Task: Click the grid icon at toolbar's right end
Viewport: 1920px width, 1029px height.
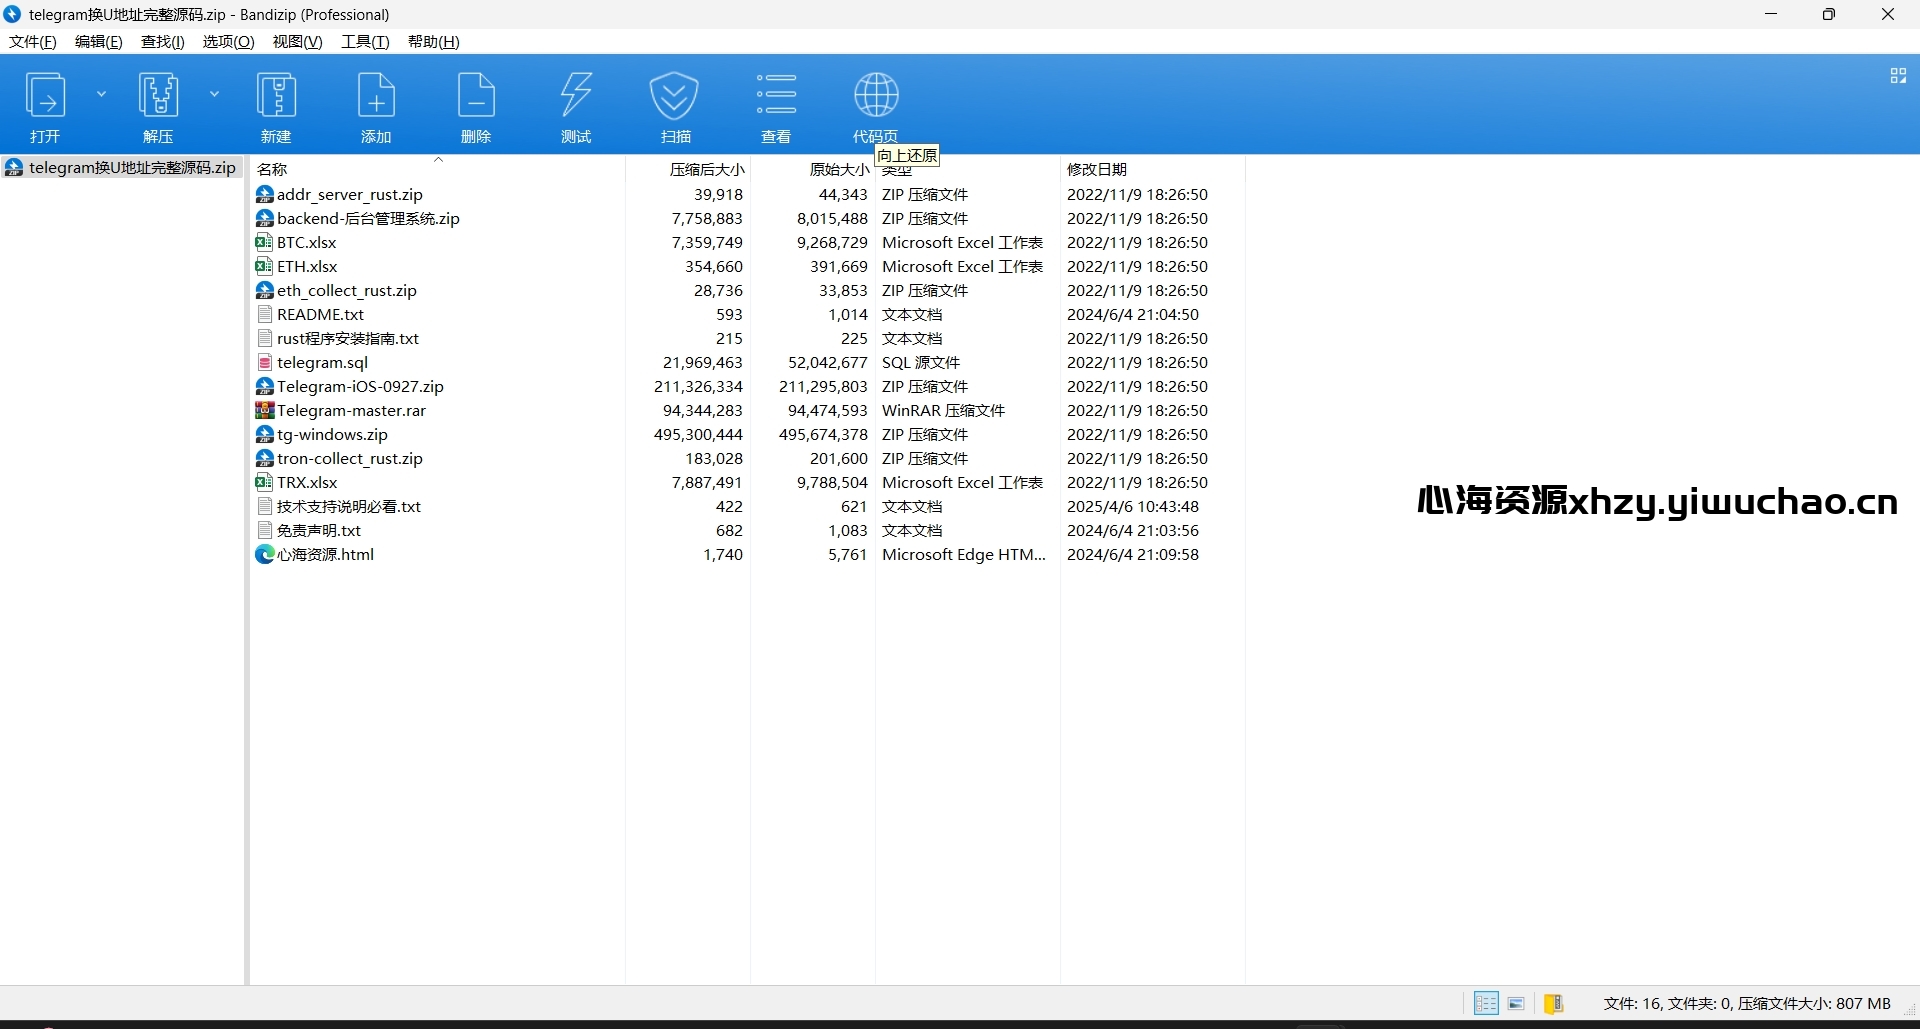Action: [1898, 76]
